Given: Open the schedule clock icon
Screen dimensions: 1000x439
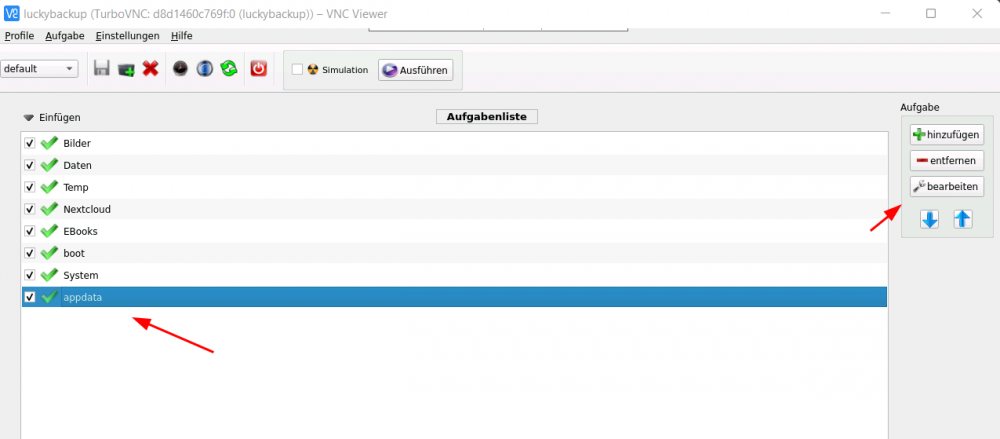Looking at the screenshot, I should click(x=180, y=68).
